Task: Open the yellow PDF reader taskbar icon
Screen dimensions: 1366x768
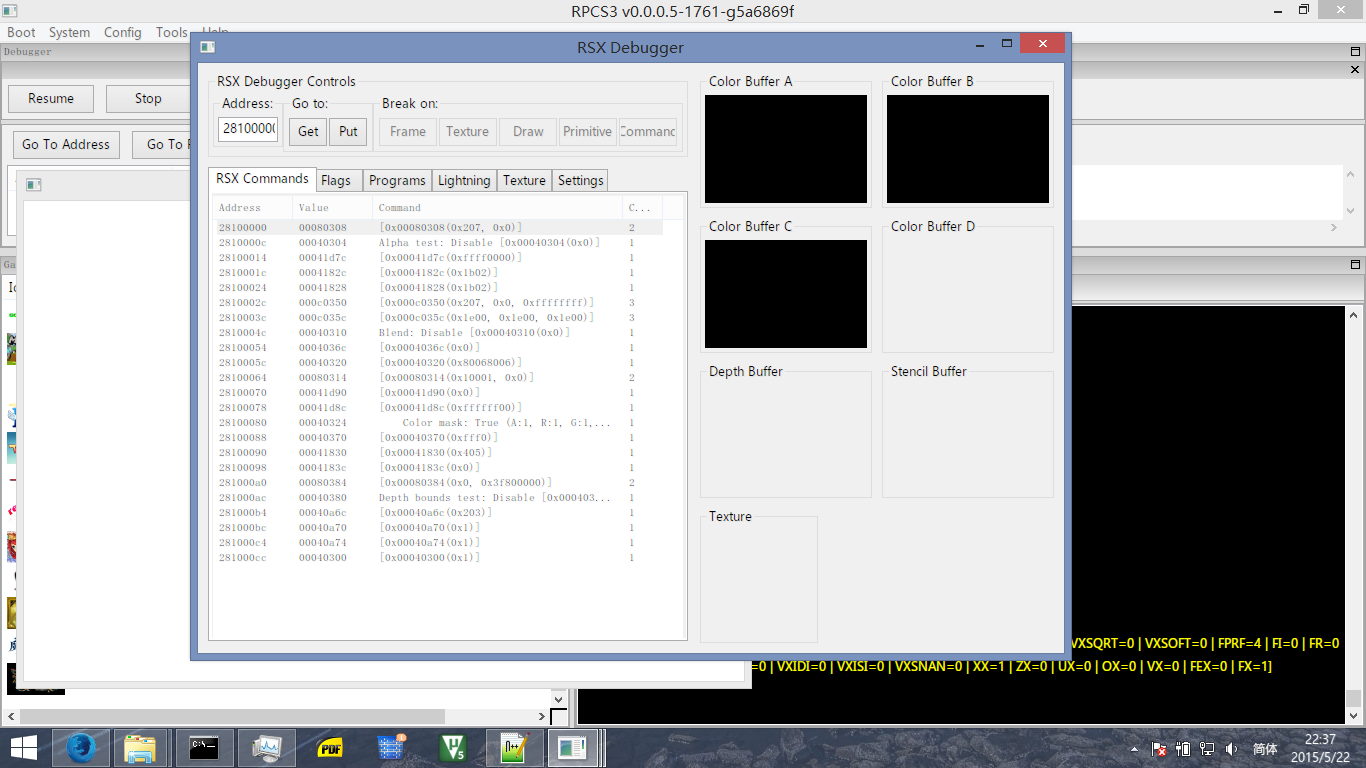Action: [330, 747]
